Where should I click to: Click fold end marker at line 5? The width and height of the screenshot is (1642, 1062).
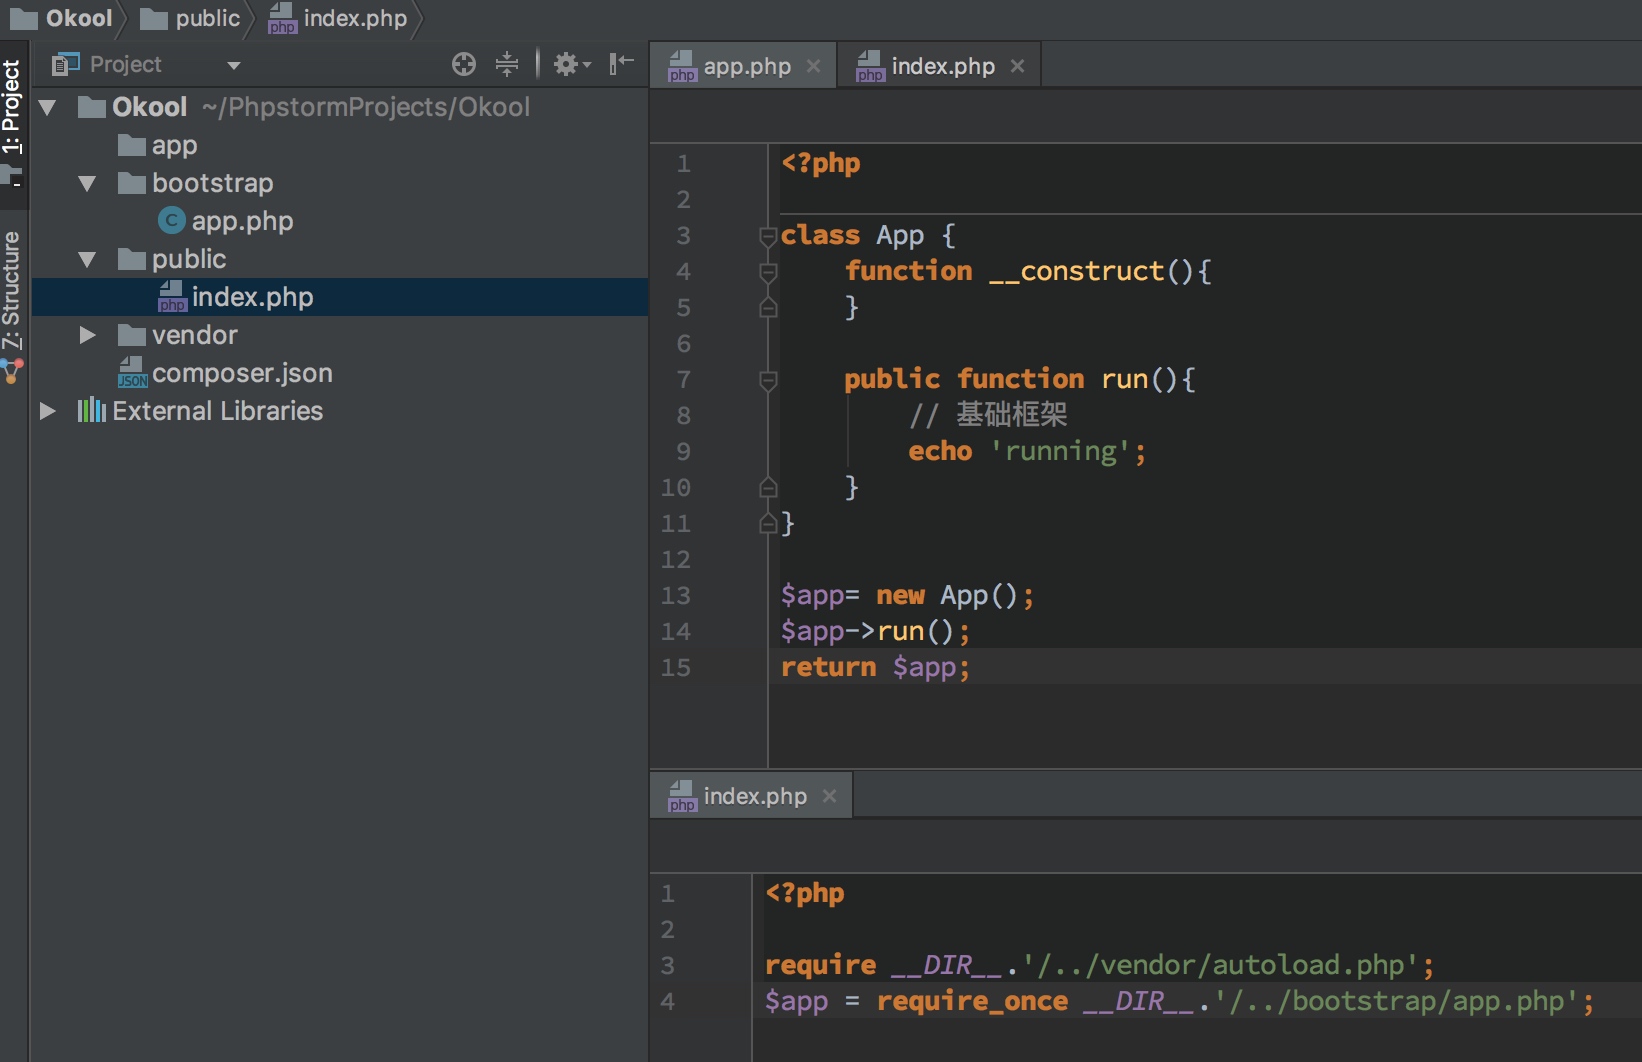pos(768,307)
